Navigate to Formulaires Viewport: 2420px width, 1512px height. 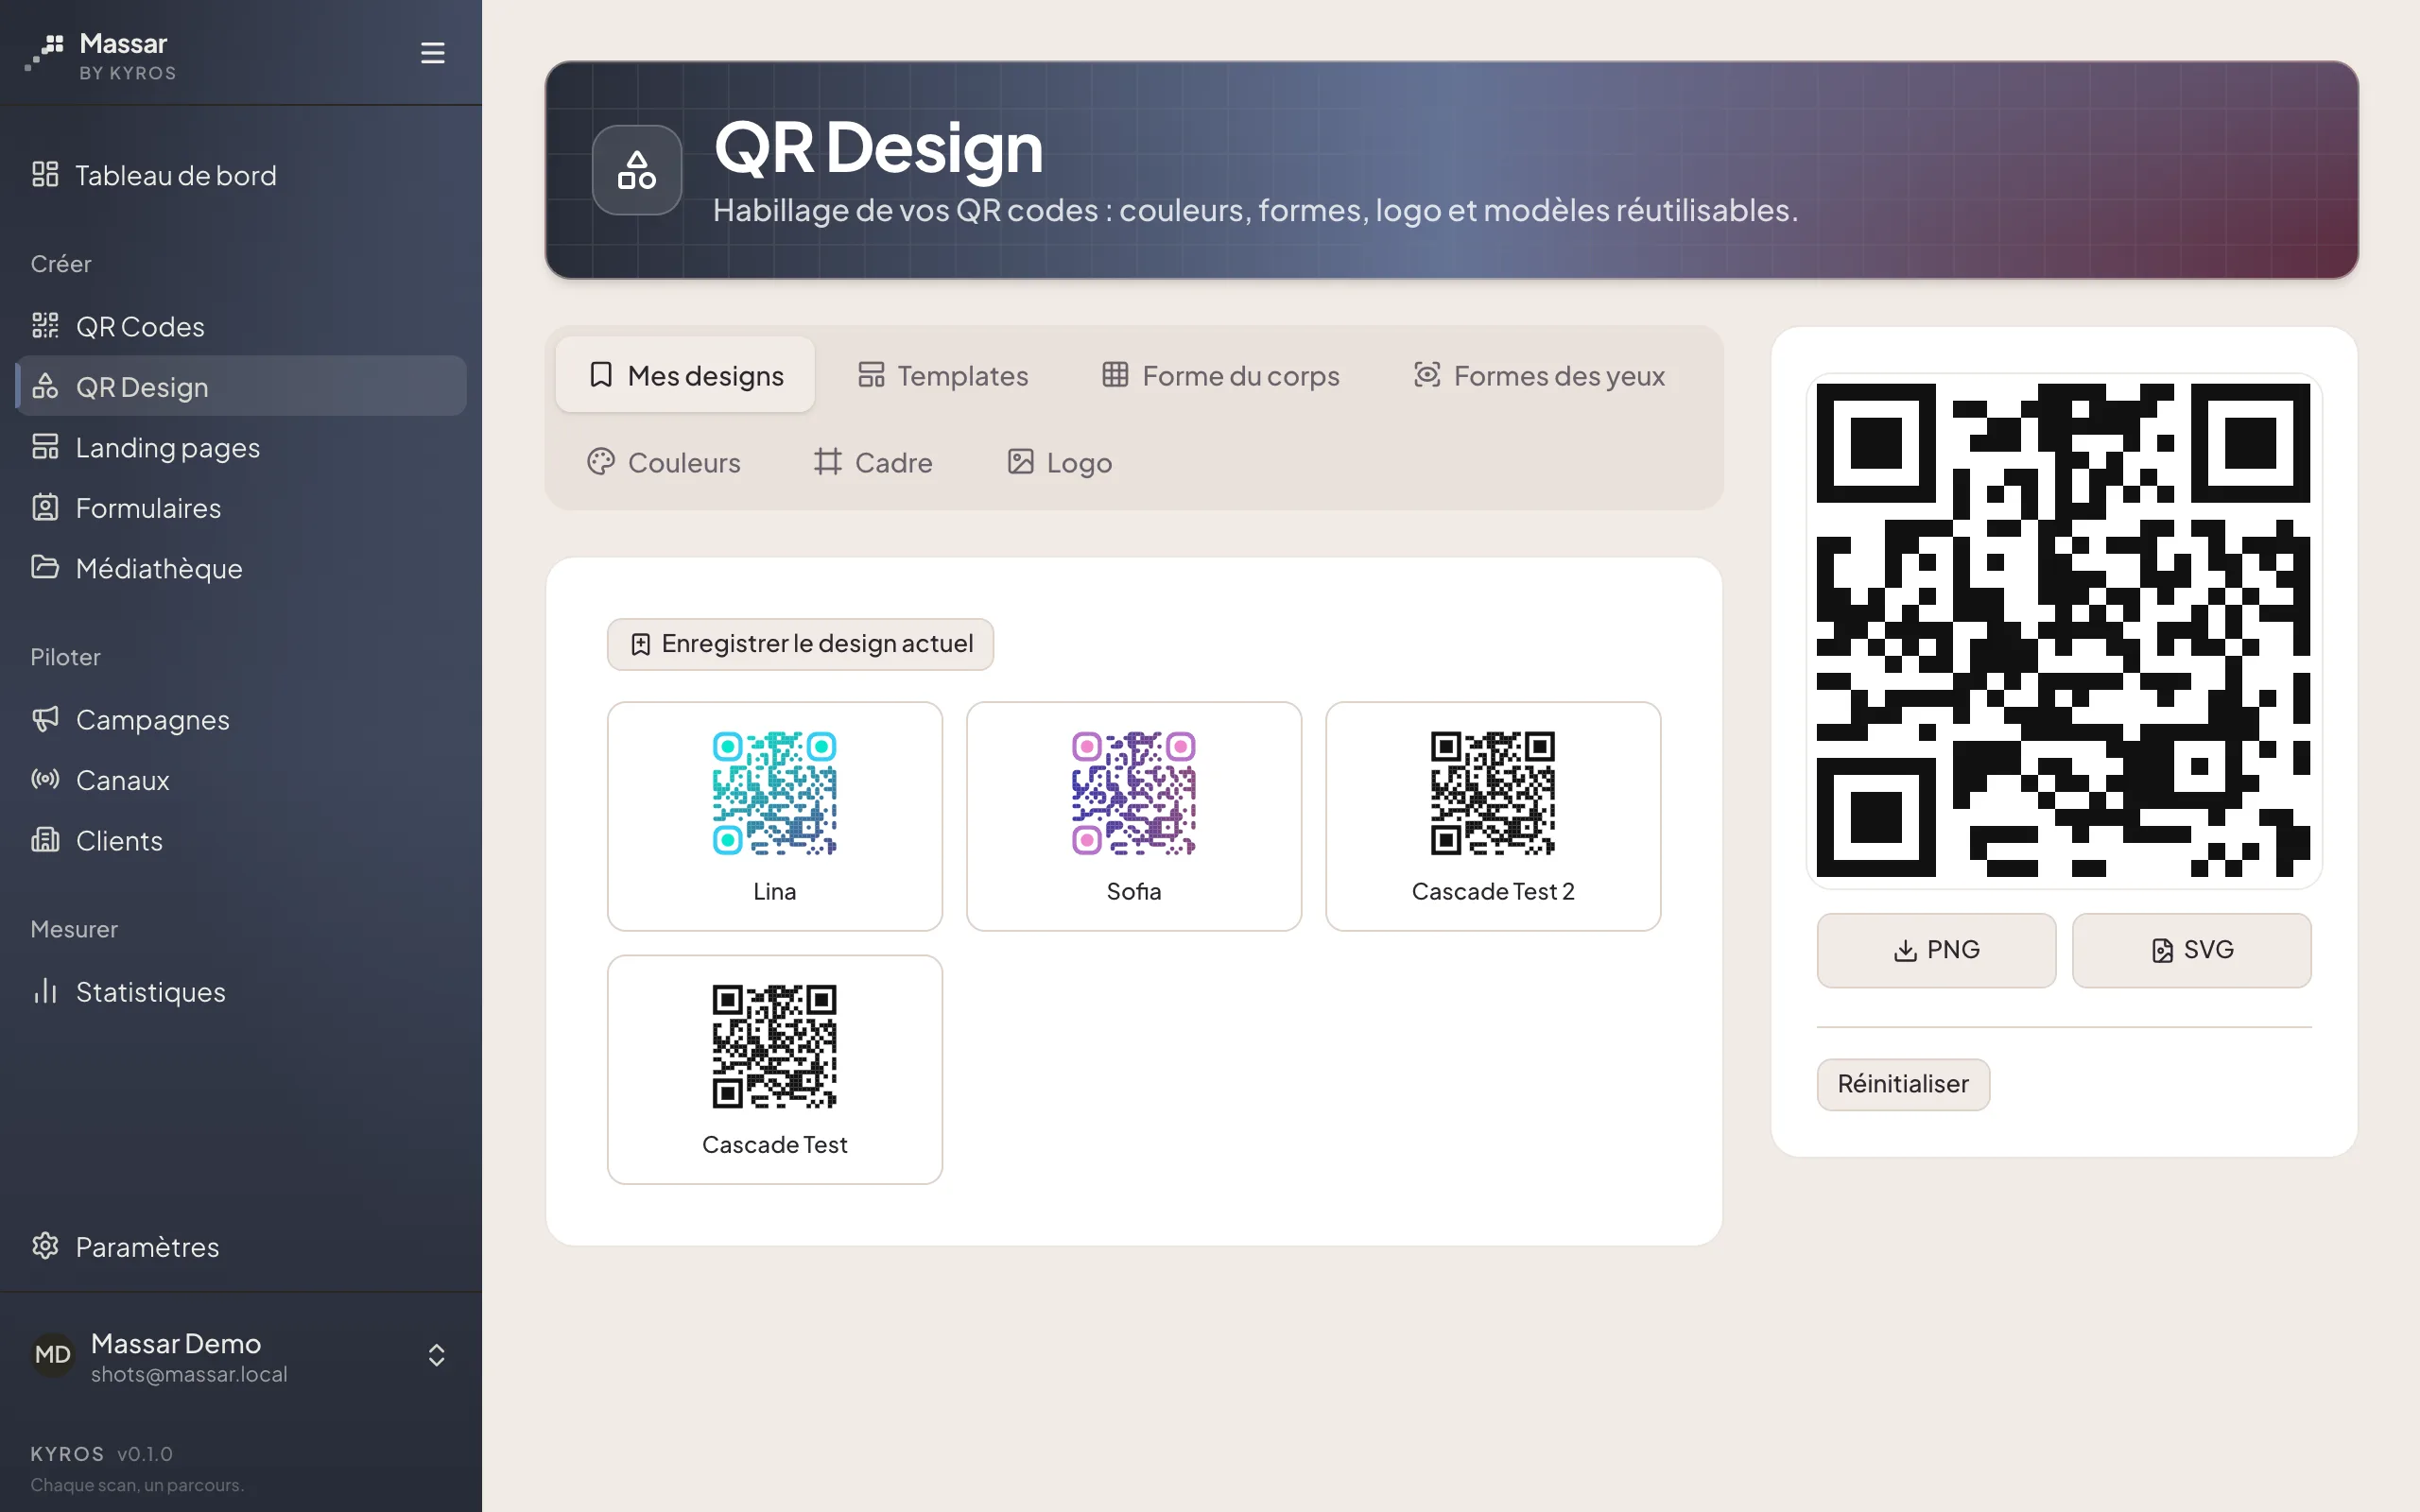tap(241, 507)
